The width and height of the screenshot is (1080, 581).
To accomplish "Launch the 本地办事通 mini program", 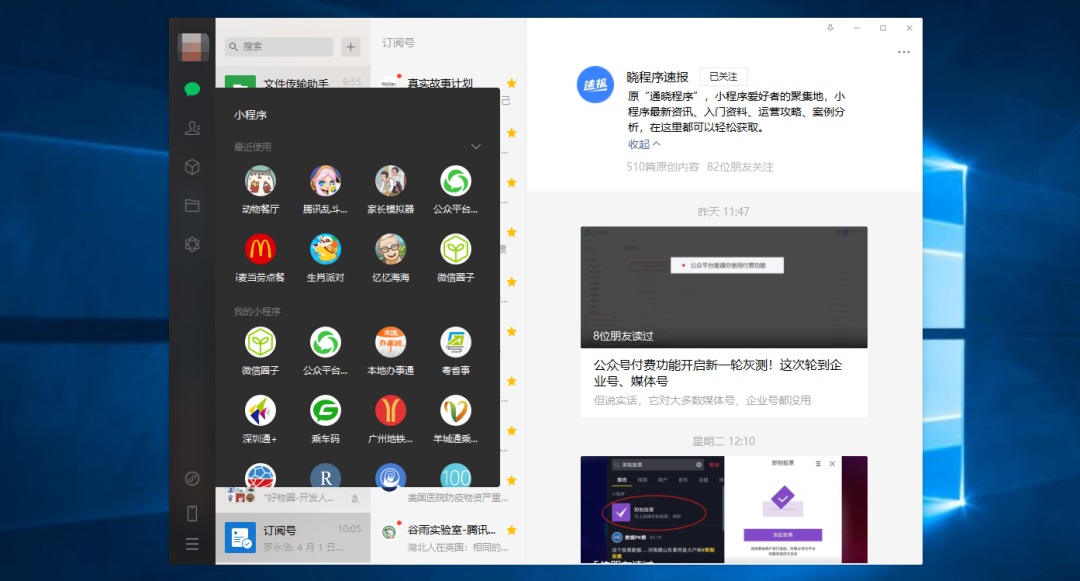I will coord(391,342).
